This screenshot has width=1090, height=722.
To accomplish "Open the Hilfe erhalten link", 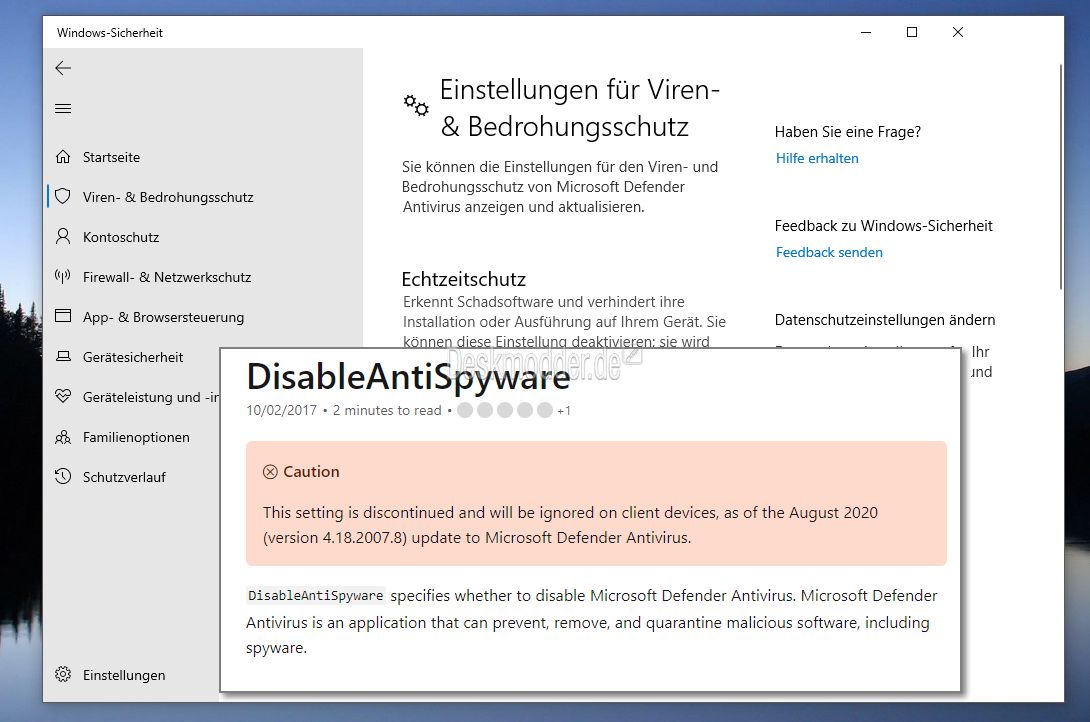I will (817, 158).
